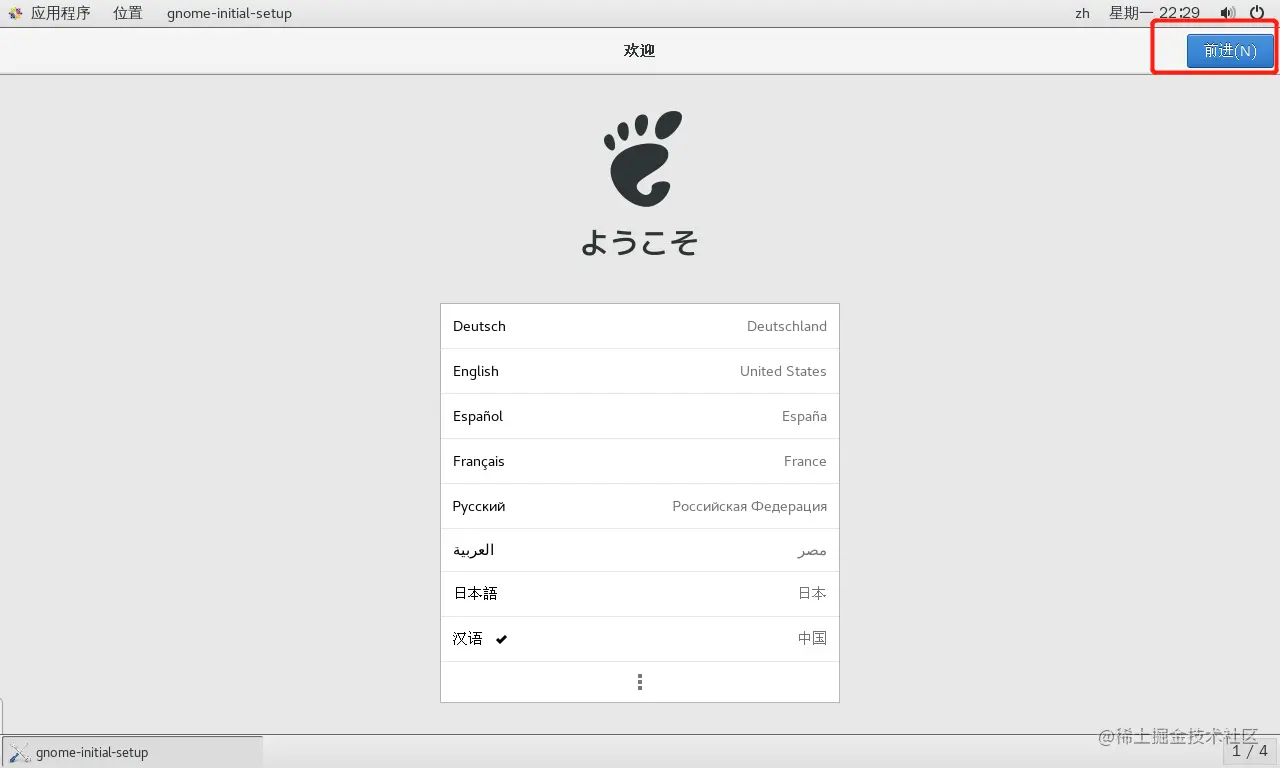The width and height of the screenshot is (1280, 768).
Task: Click the checkmark next to 汉语
Action: click(501, 639)
